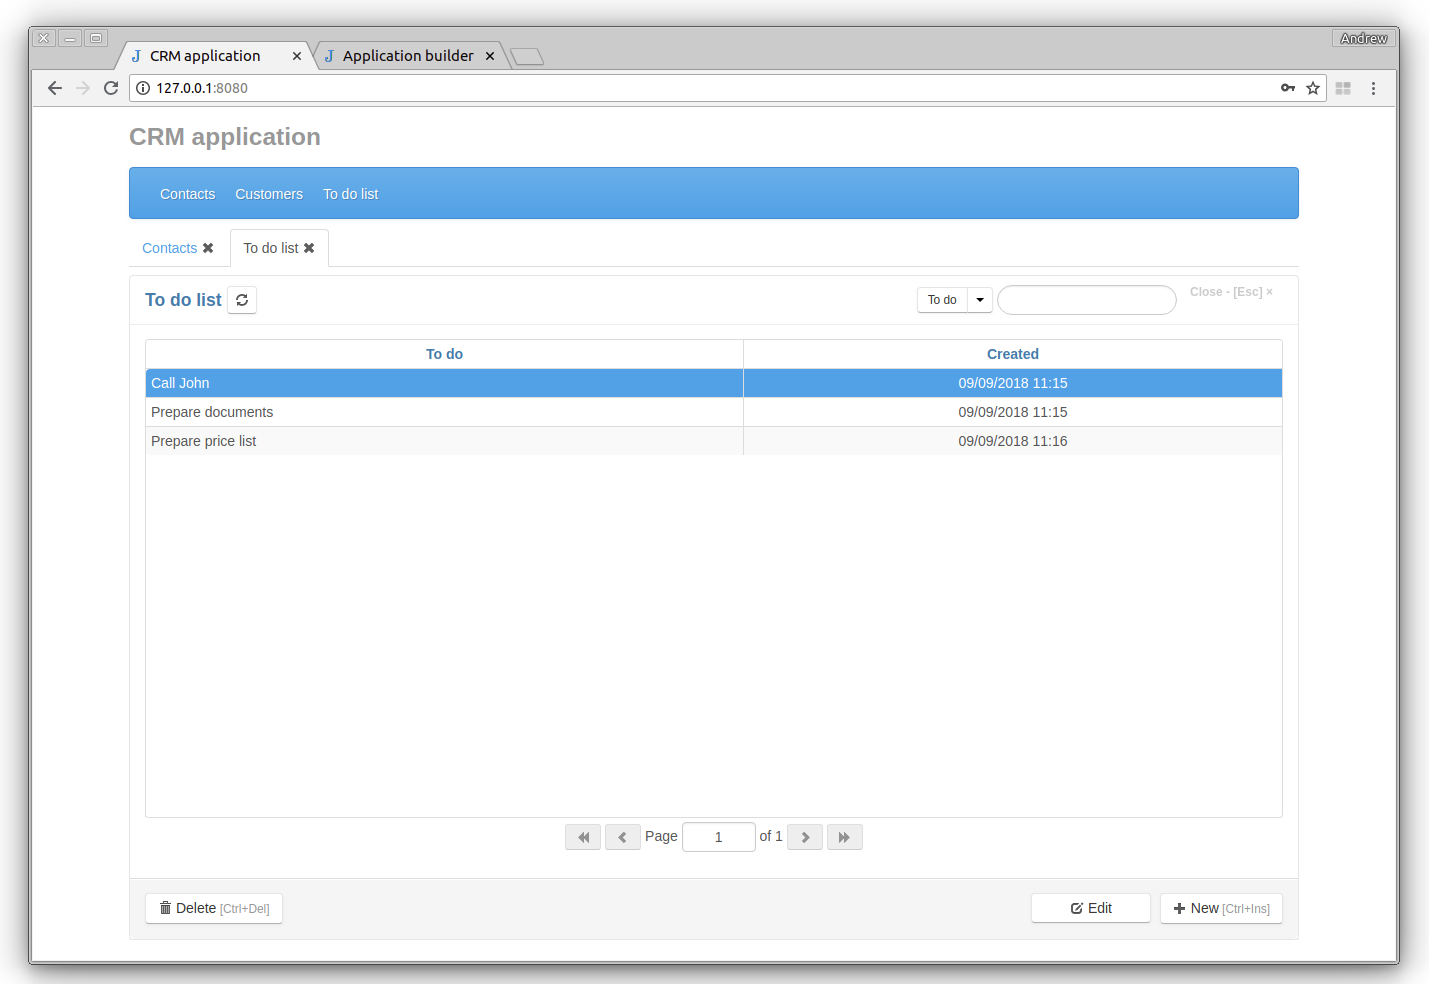This screenshot has height=984, width=1429.
Task: Open To do list in the blue navigation bar
Action: click(350, 194)
